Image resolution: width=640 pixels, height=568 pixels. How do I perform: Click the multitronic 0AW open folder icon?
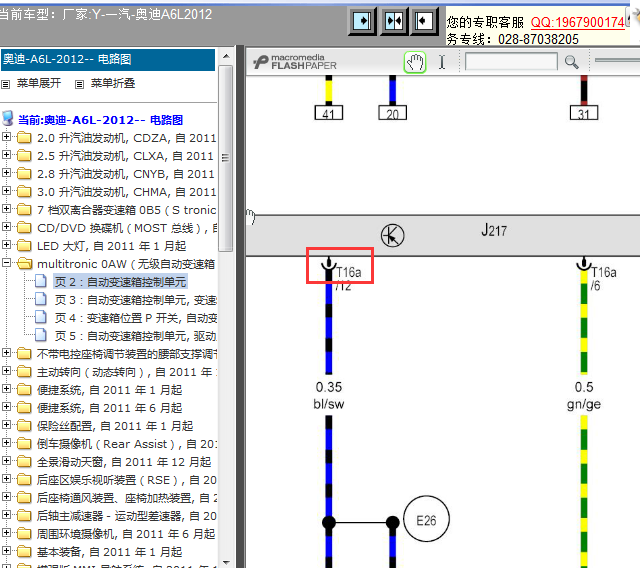coord(24,264)
